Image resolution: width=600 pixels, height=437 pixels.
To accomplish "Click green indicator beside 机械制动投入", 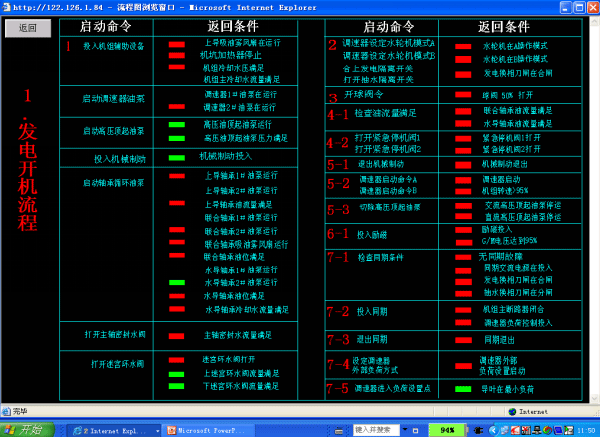I will 177,157.
